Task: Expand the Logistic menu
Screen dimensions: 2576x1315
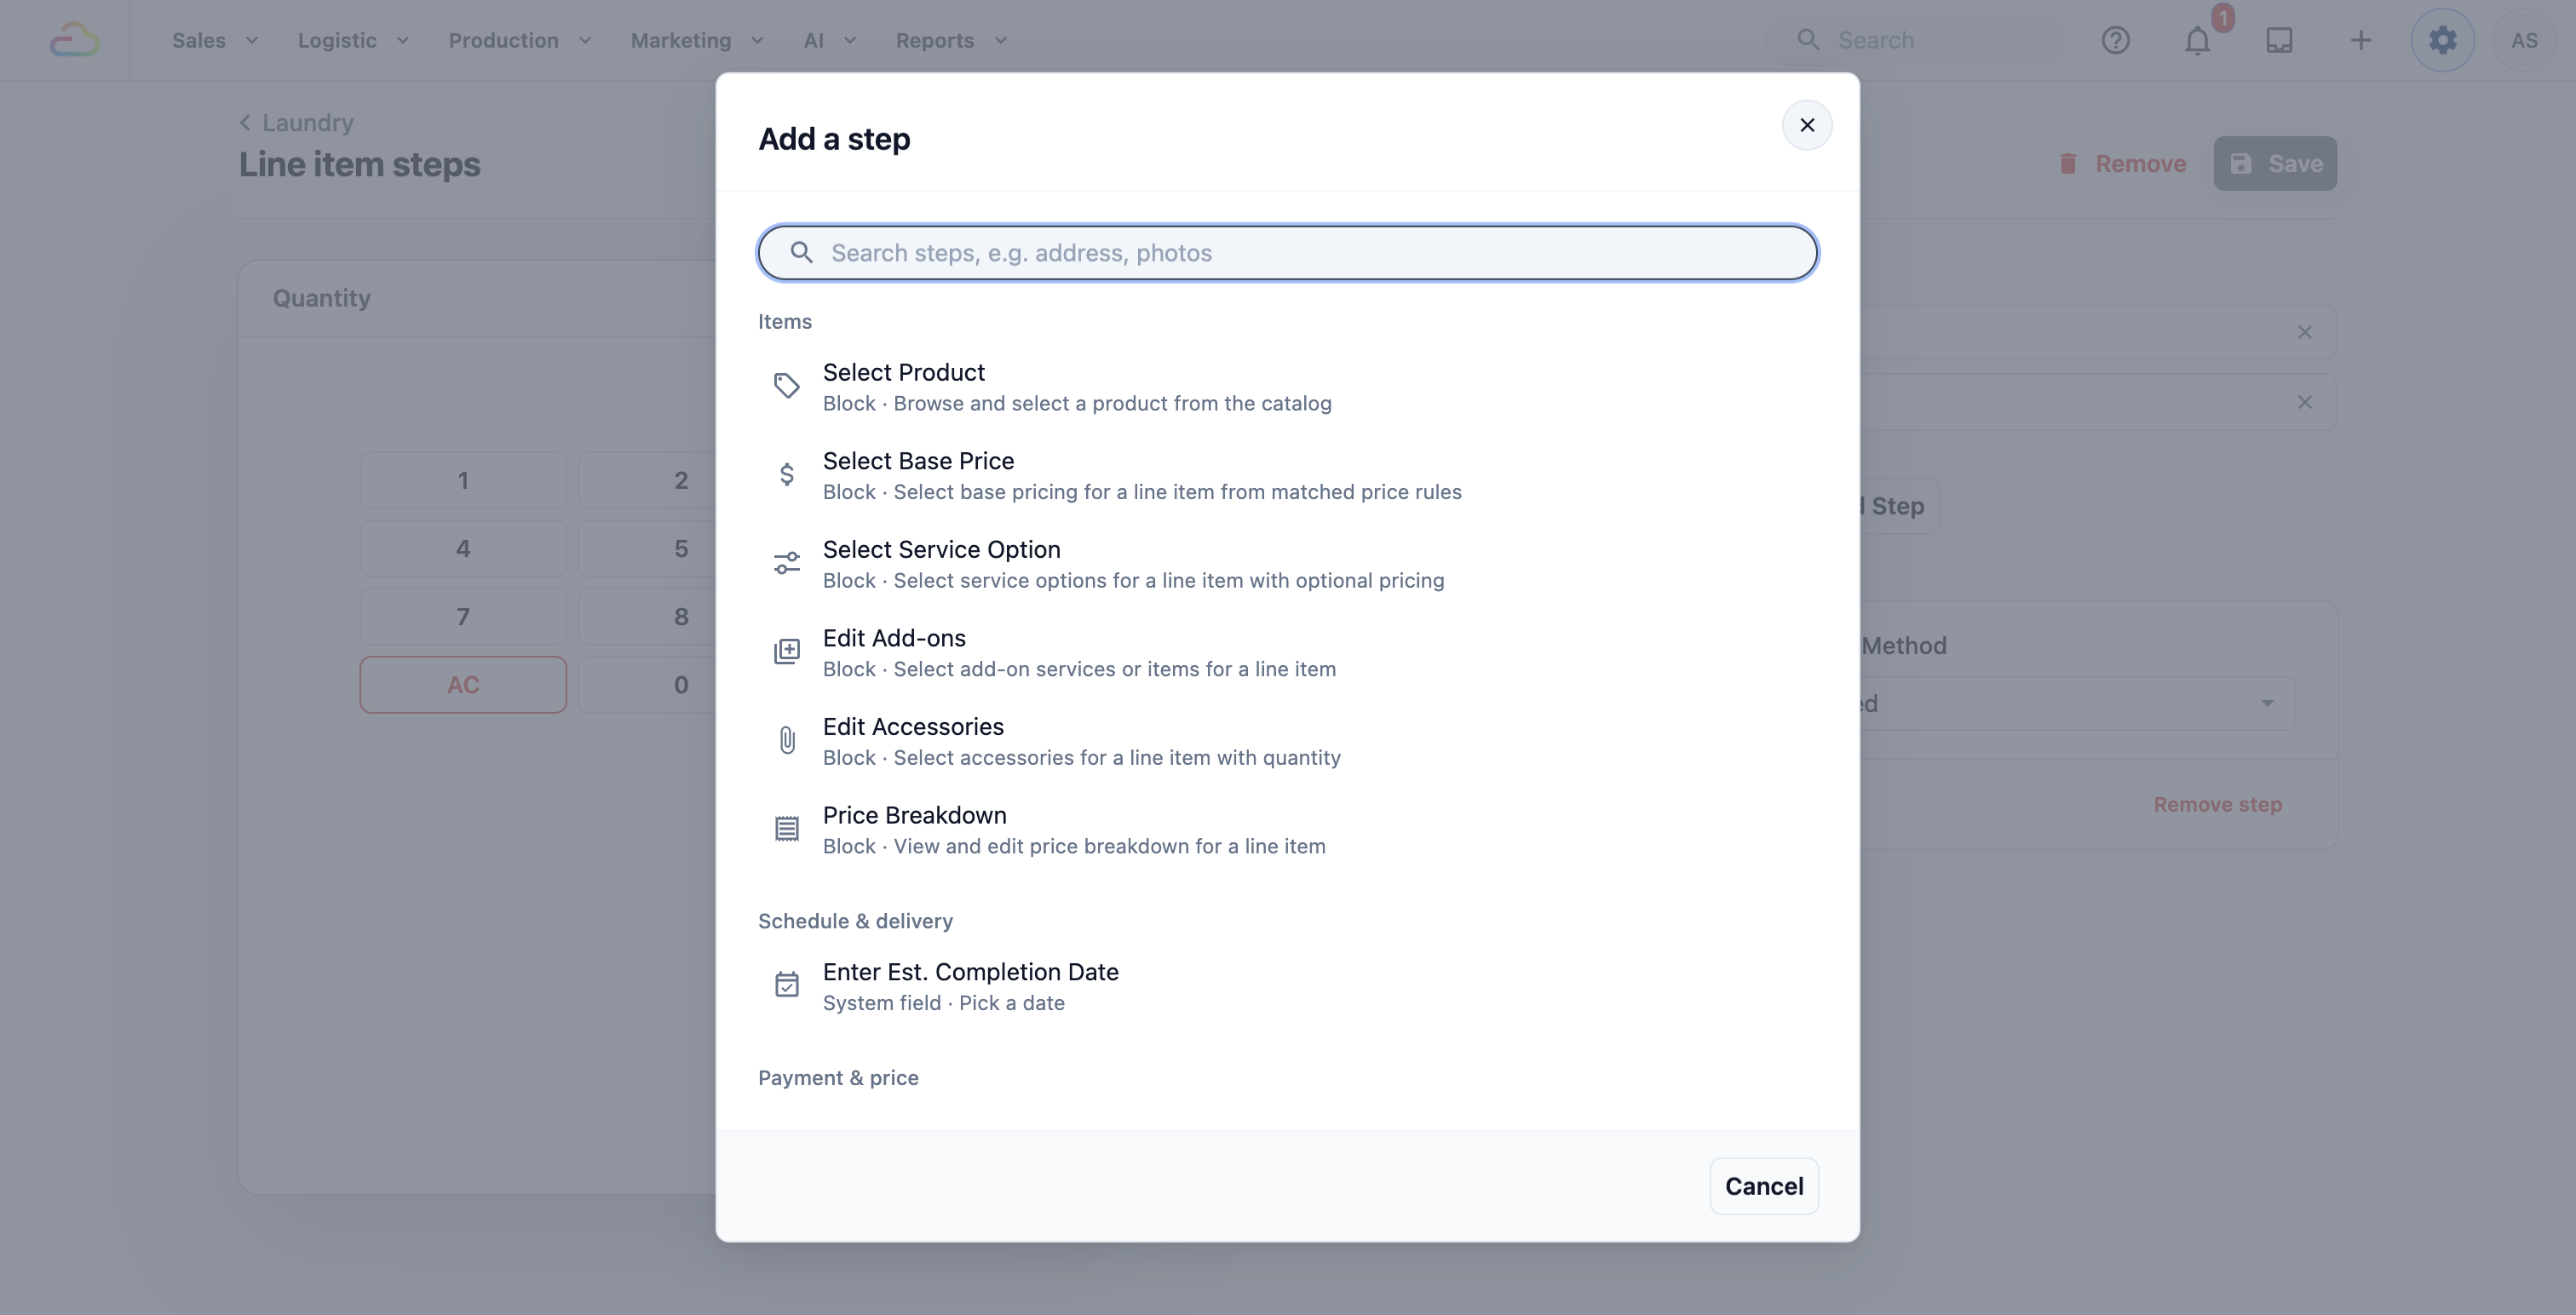Action: click(353, 40)
